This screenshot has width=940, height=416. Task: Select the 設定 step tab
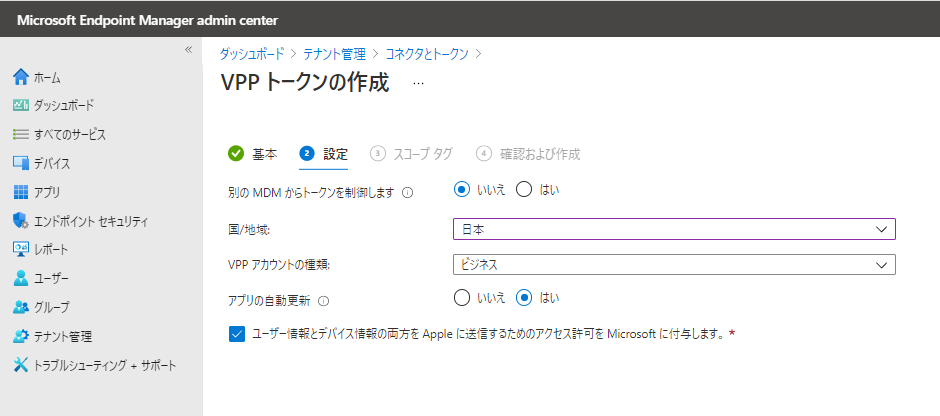pyautogui.click(x=323, y=154)
